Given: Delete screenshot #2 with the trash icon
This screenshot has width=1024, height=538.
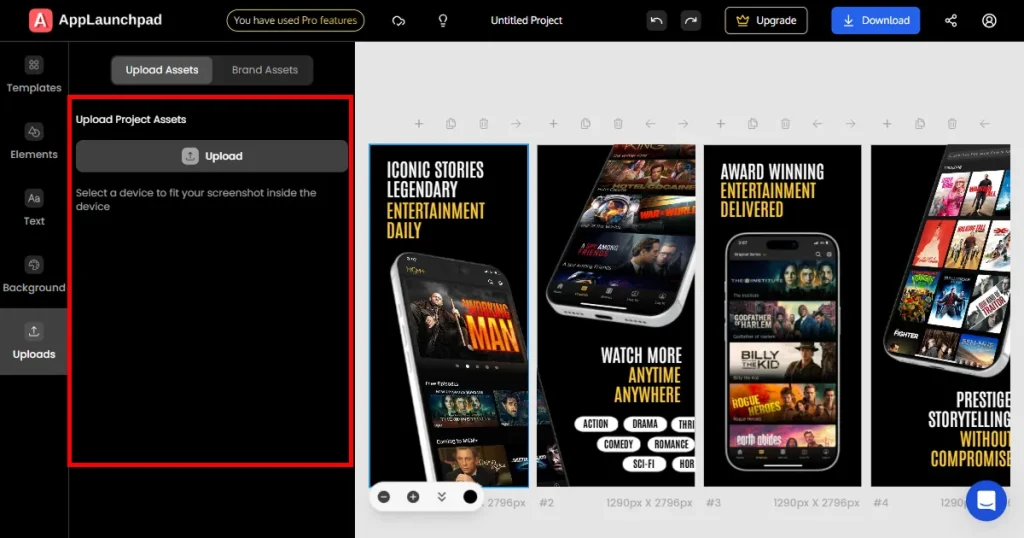Looking at the screenshot, I should pyautogui.click(x=618, y=123).
